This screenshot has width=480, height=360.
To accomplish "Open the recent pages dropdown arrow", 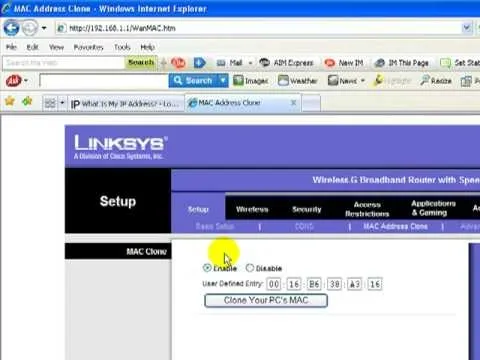I will [44, 28].
